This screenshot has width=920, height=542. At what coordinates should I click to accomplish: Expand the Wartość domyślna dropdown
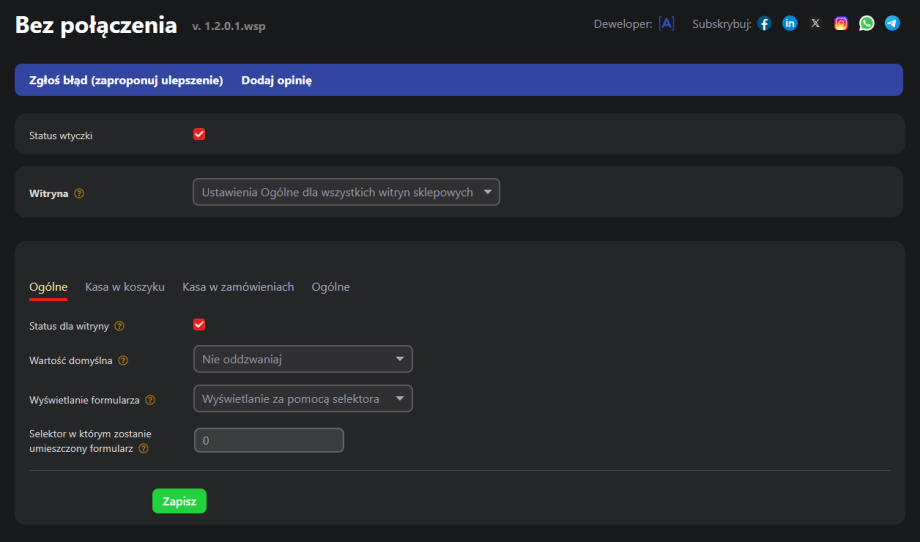point(302,359)
